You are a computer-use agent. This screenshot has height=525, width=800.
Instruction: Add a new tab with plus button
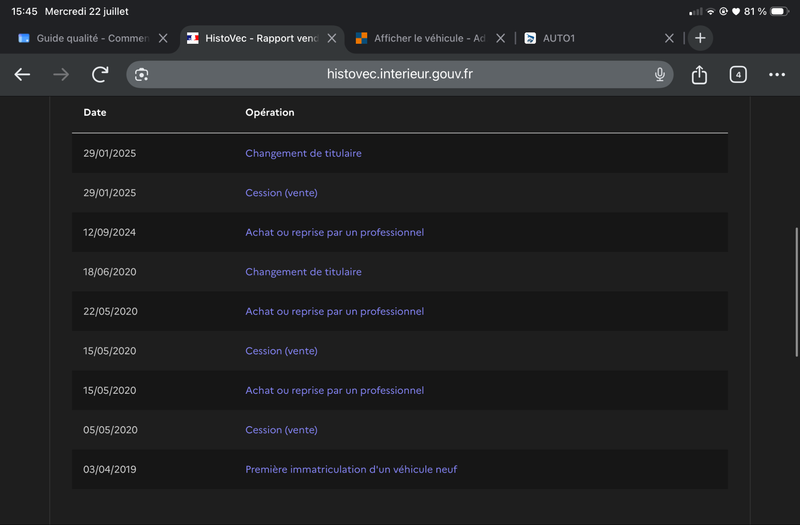[x=700, y=38]
